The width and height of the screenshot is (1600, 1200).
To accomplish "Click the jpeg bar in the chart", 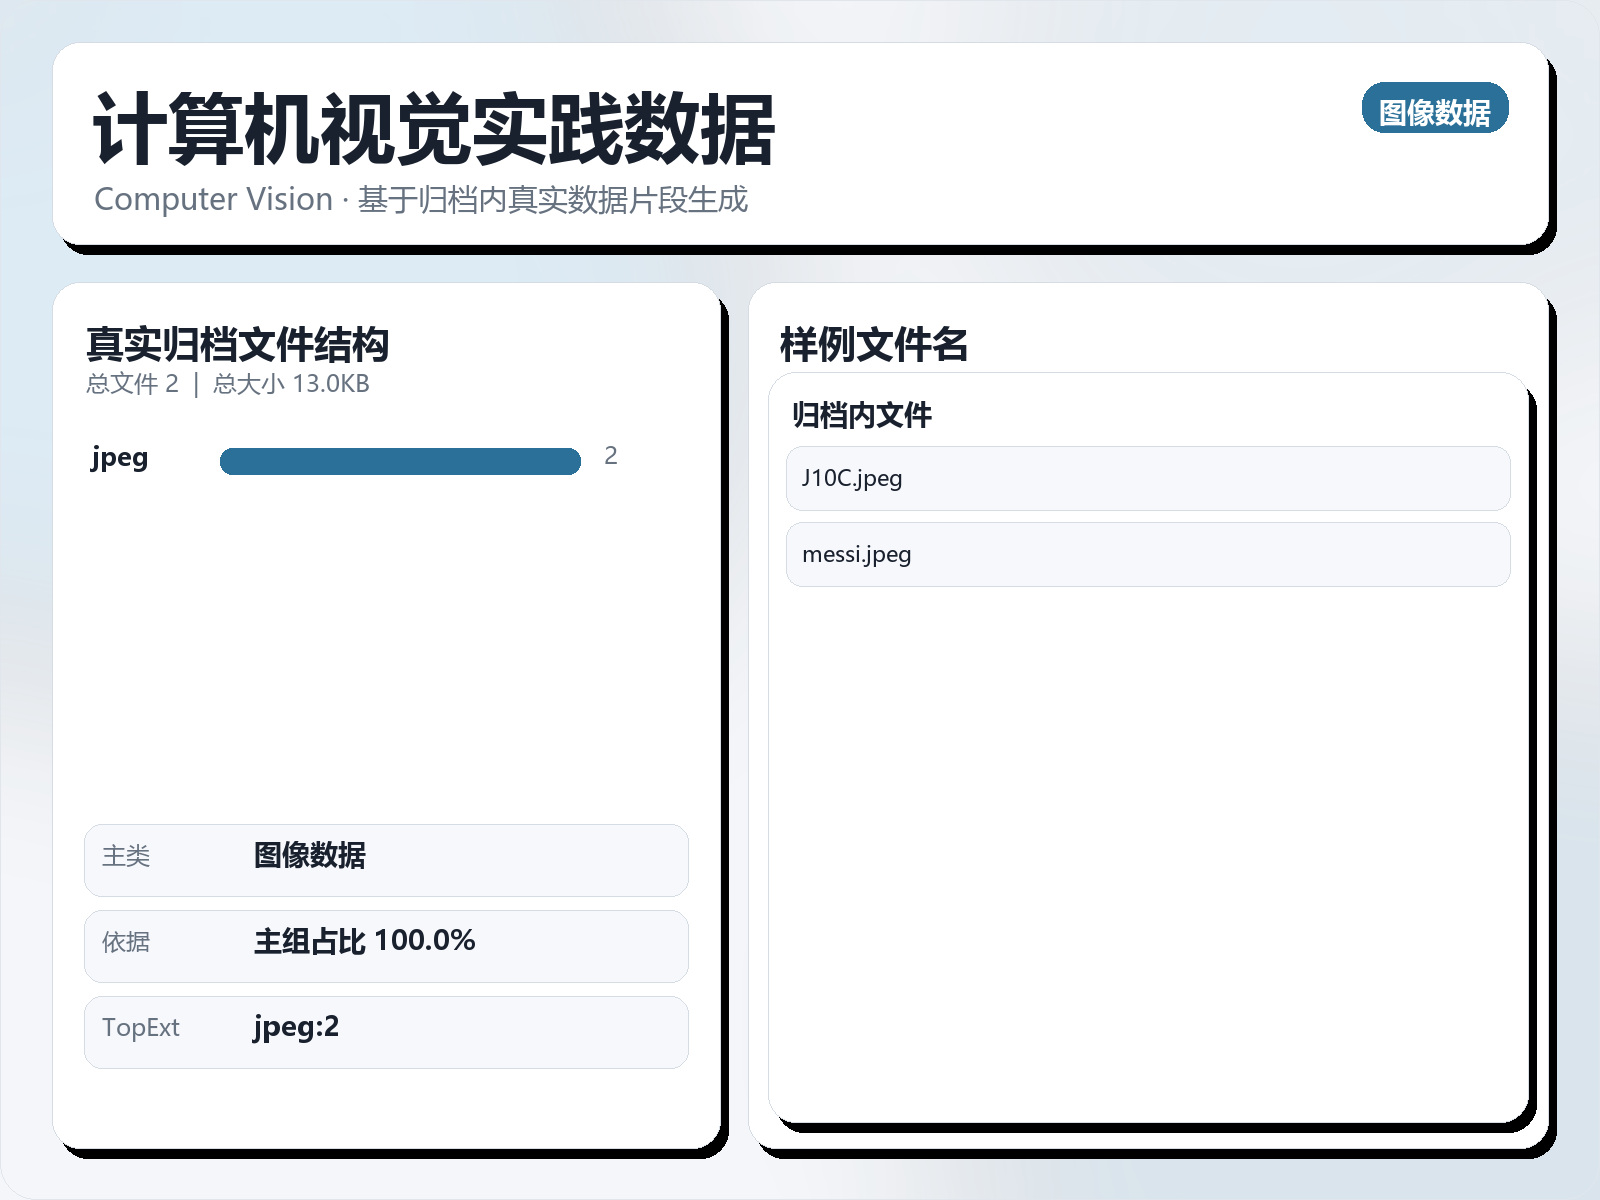I will pyautogui.click(x=400, y=460).
